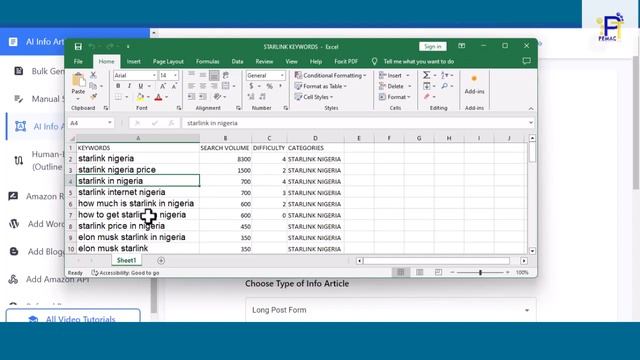
Task: Click the Find & Select magnifier icon
Action: coord(444,86)
